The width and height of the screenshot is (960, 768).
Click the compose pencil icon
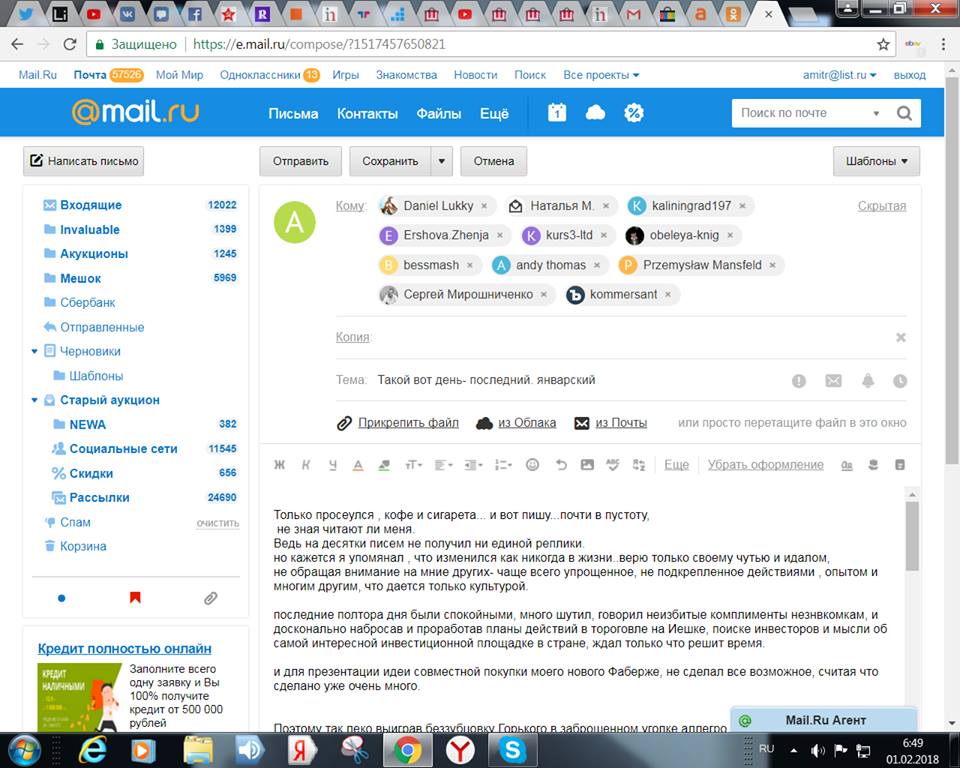click(x=37, y=160)
